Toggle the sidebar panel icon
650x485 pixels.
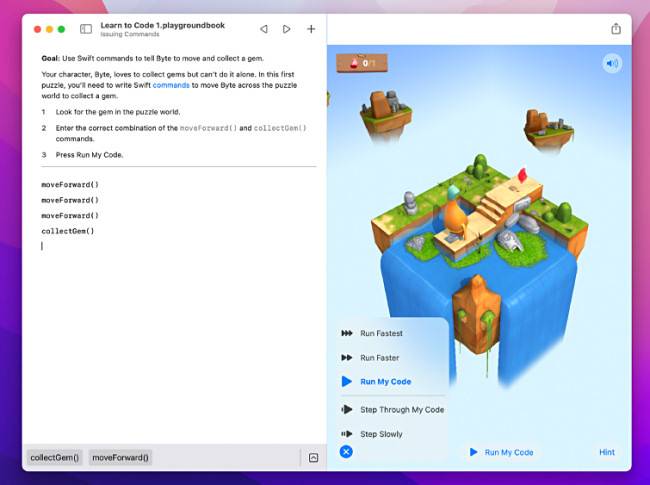pos(86,29)
